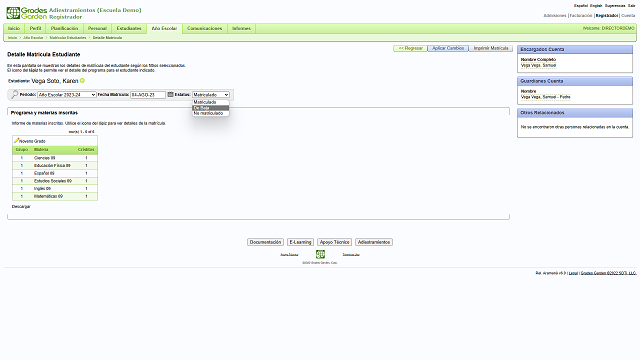640x360 pixels.
Task: Switch to the Informes tab
Action: point(241,29)
